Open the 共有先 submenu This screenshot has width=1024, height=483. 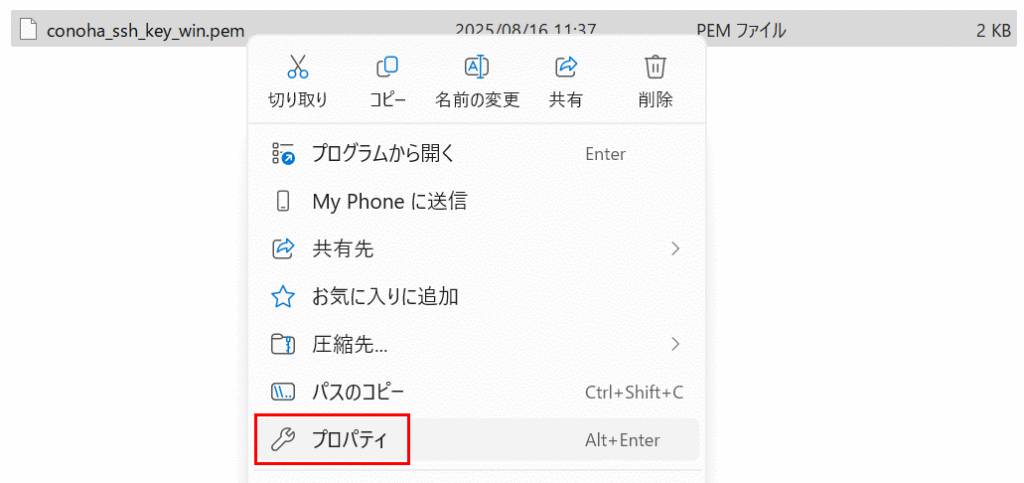(x=476, y=249)
